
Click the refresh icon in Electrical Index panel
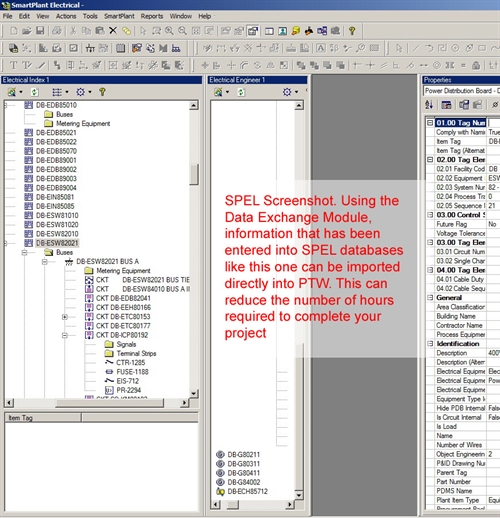click(34, 92)
